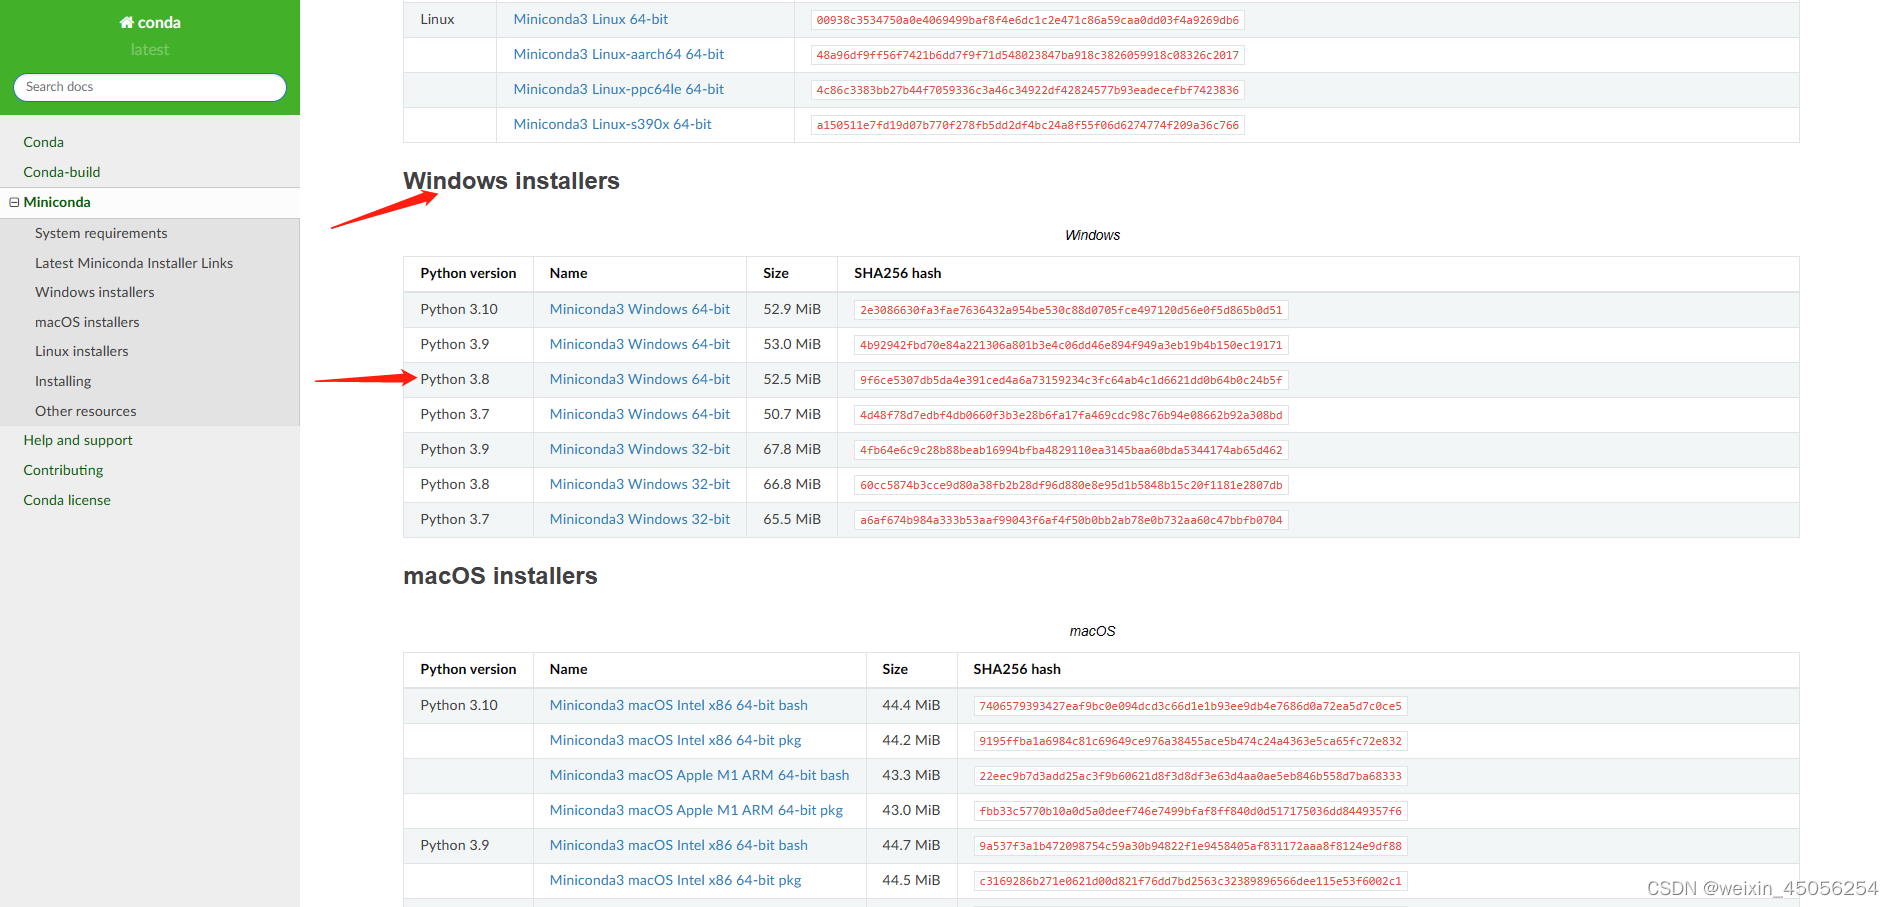Collapse the Miniconda sidebar section

coord(14,202)
